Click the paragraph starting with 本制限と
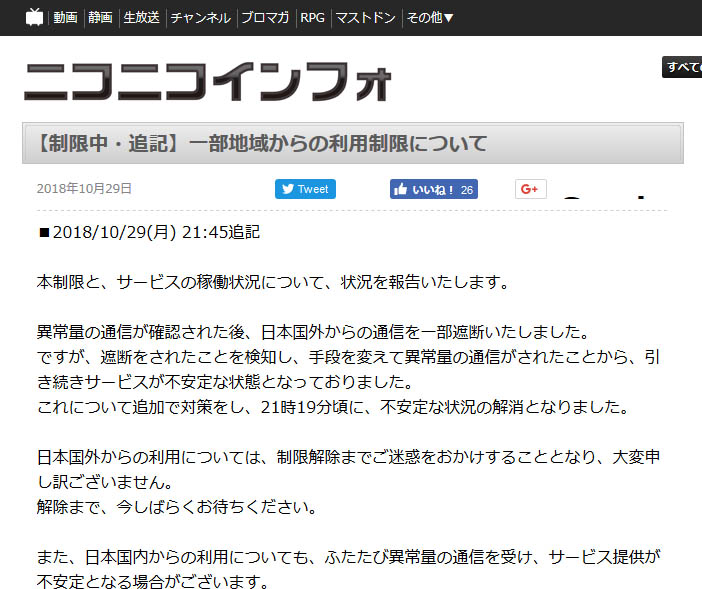Screen dimensions: 702x589 pyautogui.click(x=273, y=281)
